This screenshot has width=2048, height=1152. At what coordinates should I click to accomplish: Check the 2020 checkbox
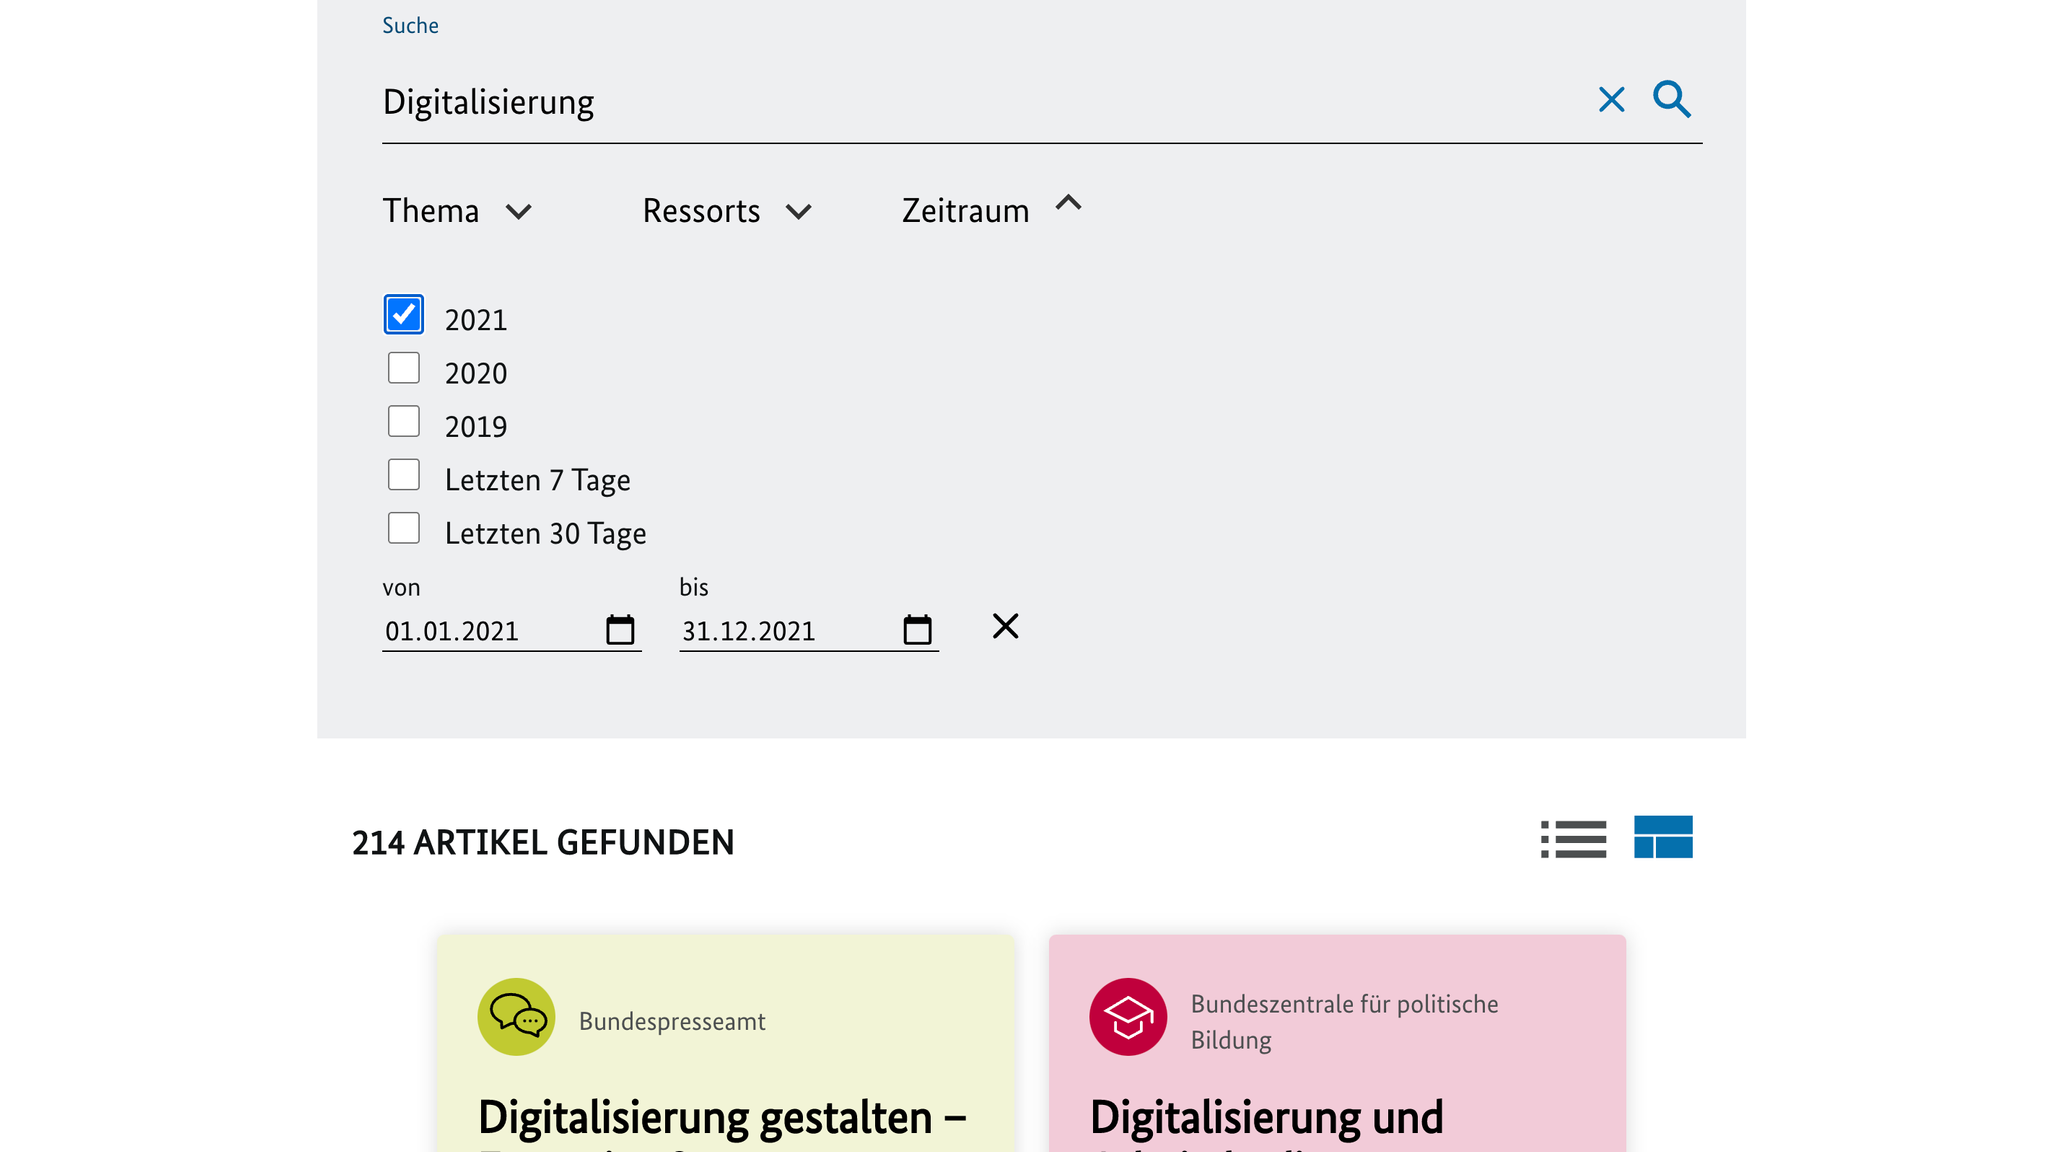(404, 368)
